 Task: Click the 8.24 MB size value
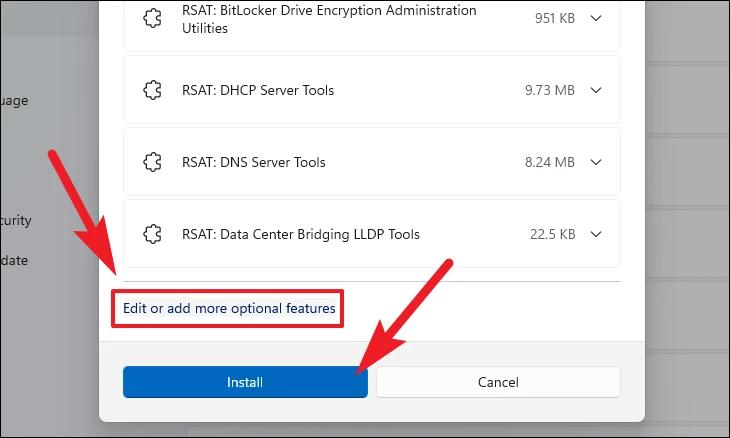pyautogui.click(x=550, y=162)
